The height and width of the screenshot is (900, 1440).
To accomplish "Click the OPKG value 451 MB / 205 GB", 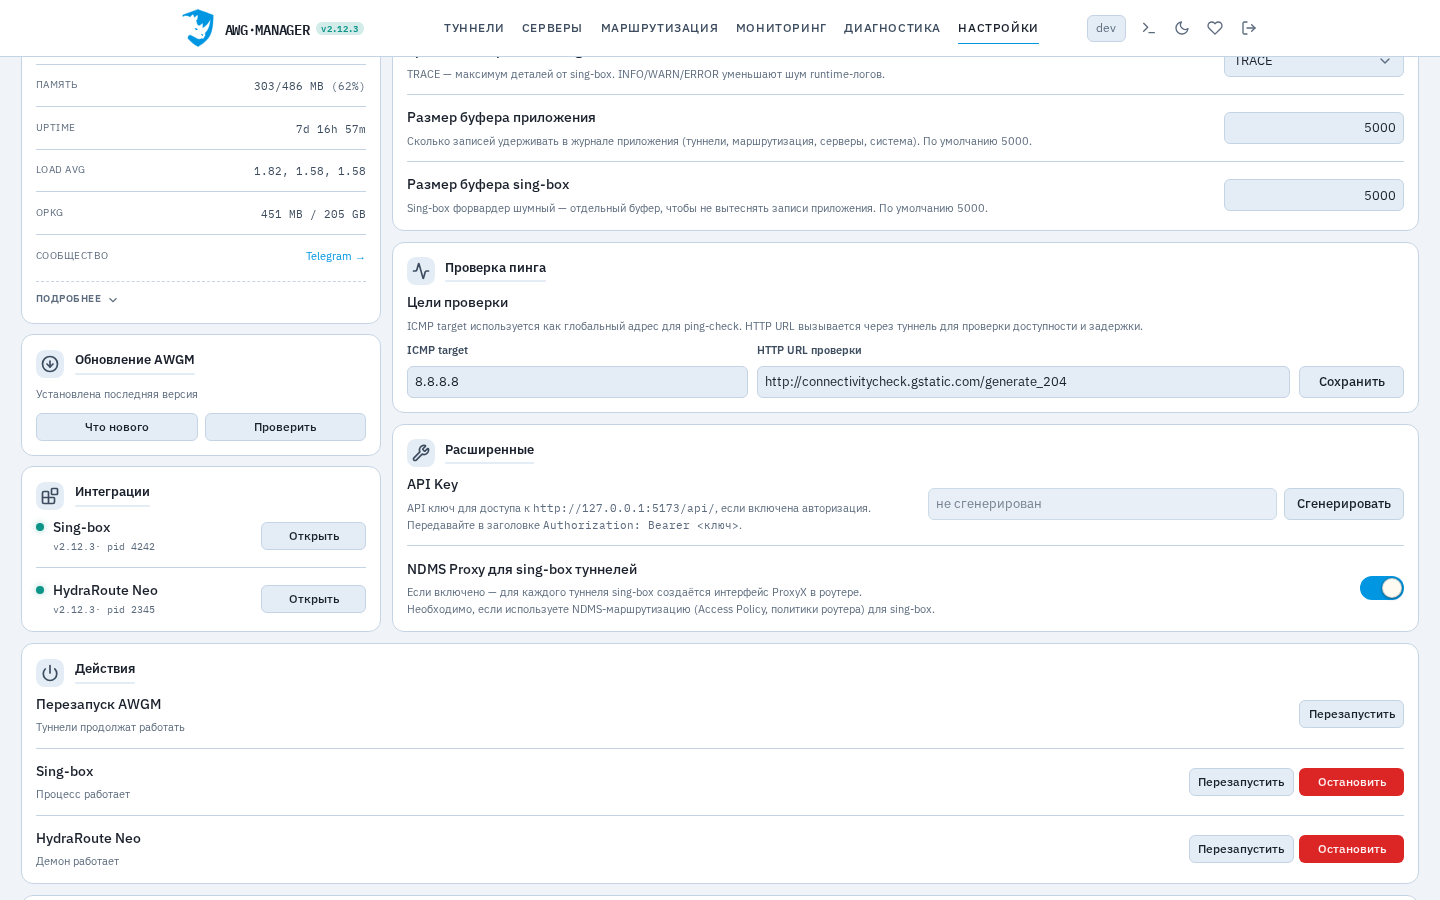I will pos(313,214).
